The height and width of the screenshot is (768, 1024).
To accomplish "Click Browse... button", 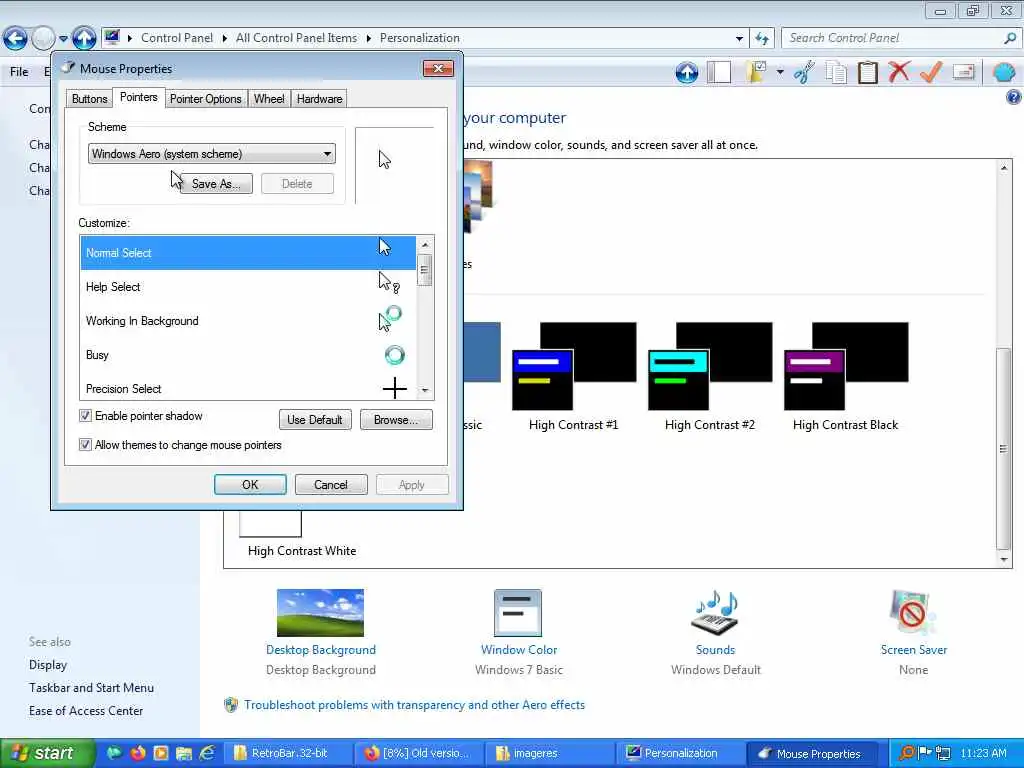I will 396,419.
